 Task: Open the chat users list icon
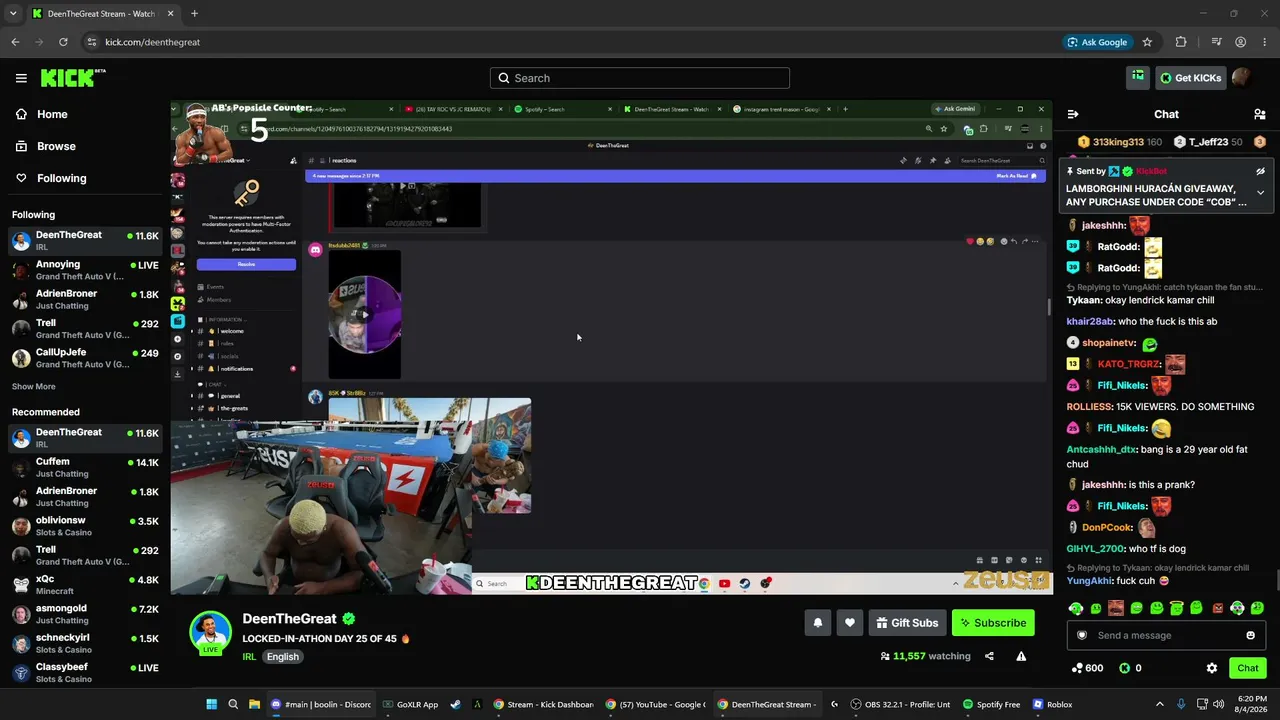[1260, 114]
